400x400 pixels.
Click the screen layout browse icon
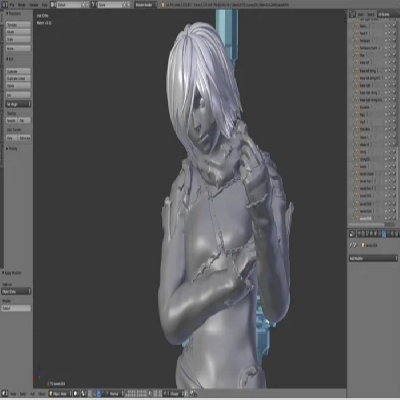[x=53, y=5]
